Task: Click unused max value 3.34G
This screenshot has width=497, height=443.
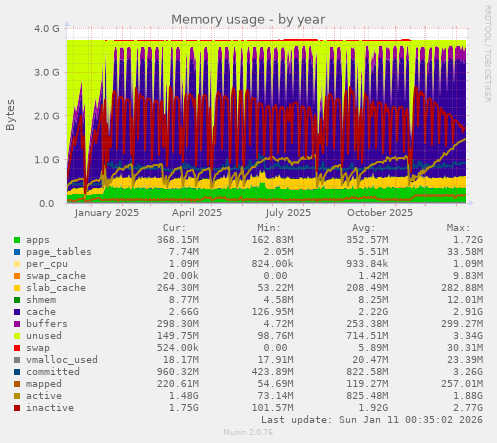Action: (468, 336)
